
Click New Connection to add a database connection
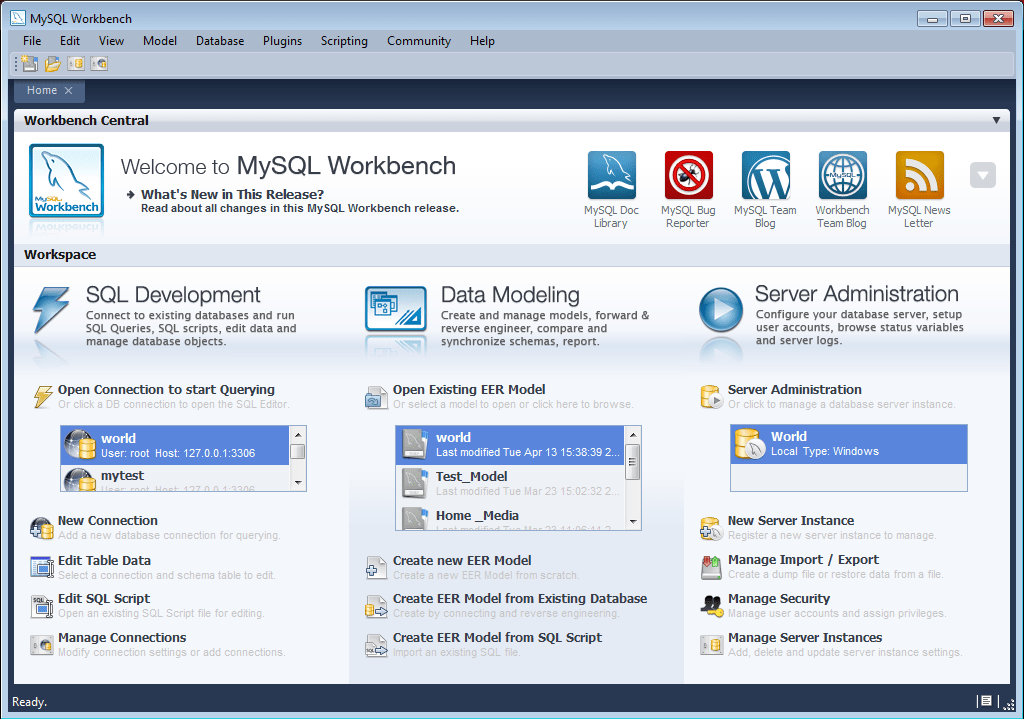[107, 520]
